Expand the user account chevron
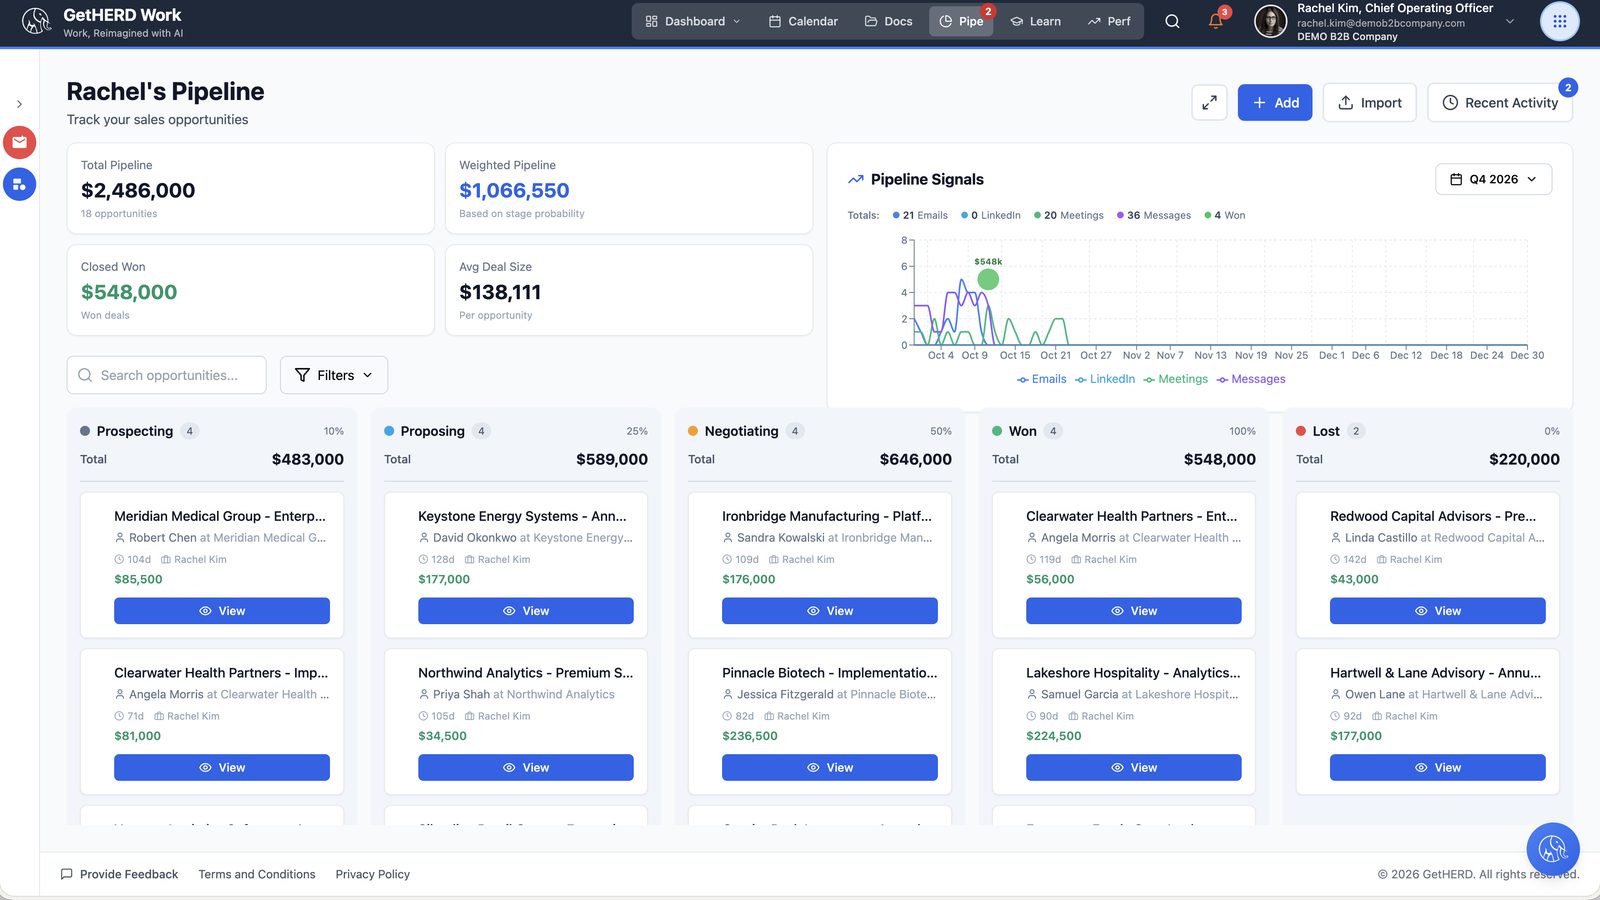The image size is (1600, 900). pyautogui.click(x=1510, y=21)
